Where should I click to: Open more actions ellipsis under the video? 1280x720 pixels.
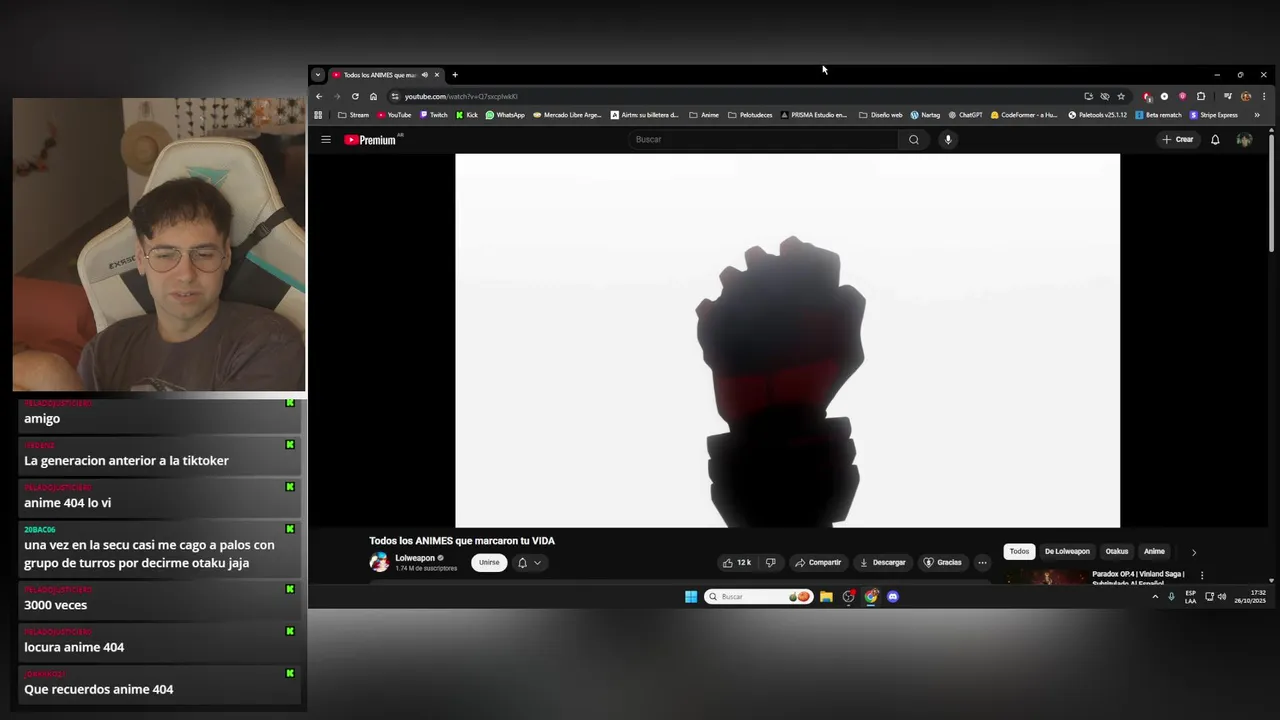click(x=982, y=563)
